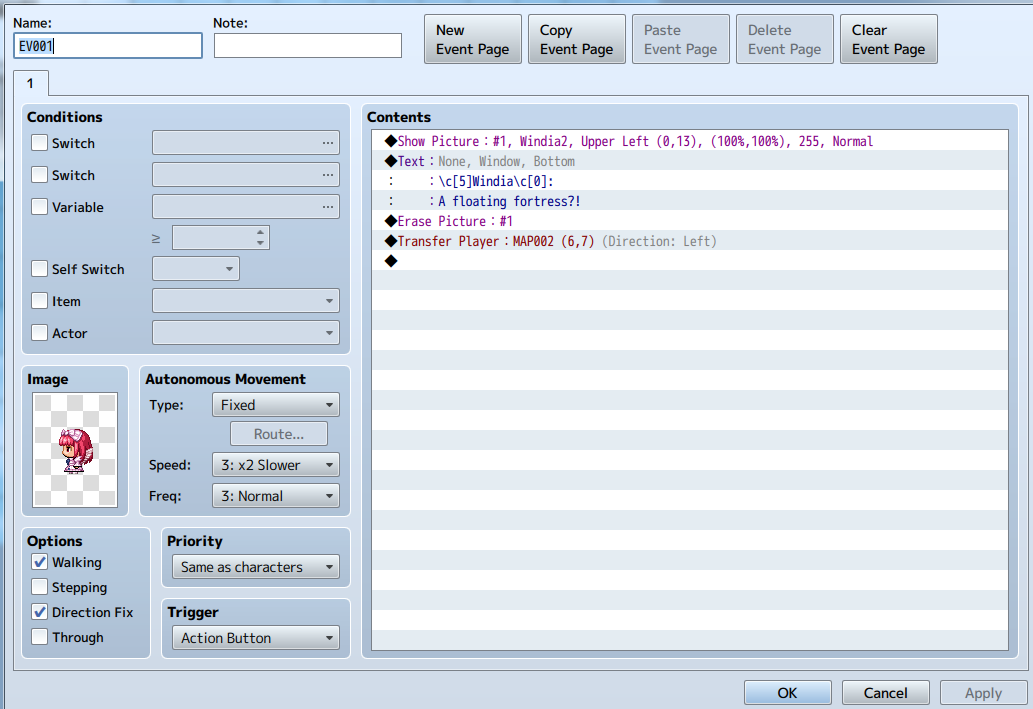The height and width of the screenshot is (709, 1033).
Task: Open the Self Switch dropdown
Action: click(196, 269)
